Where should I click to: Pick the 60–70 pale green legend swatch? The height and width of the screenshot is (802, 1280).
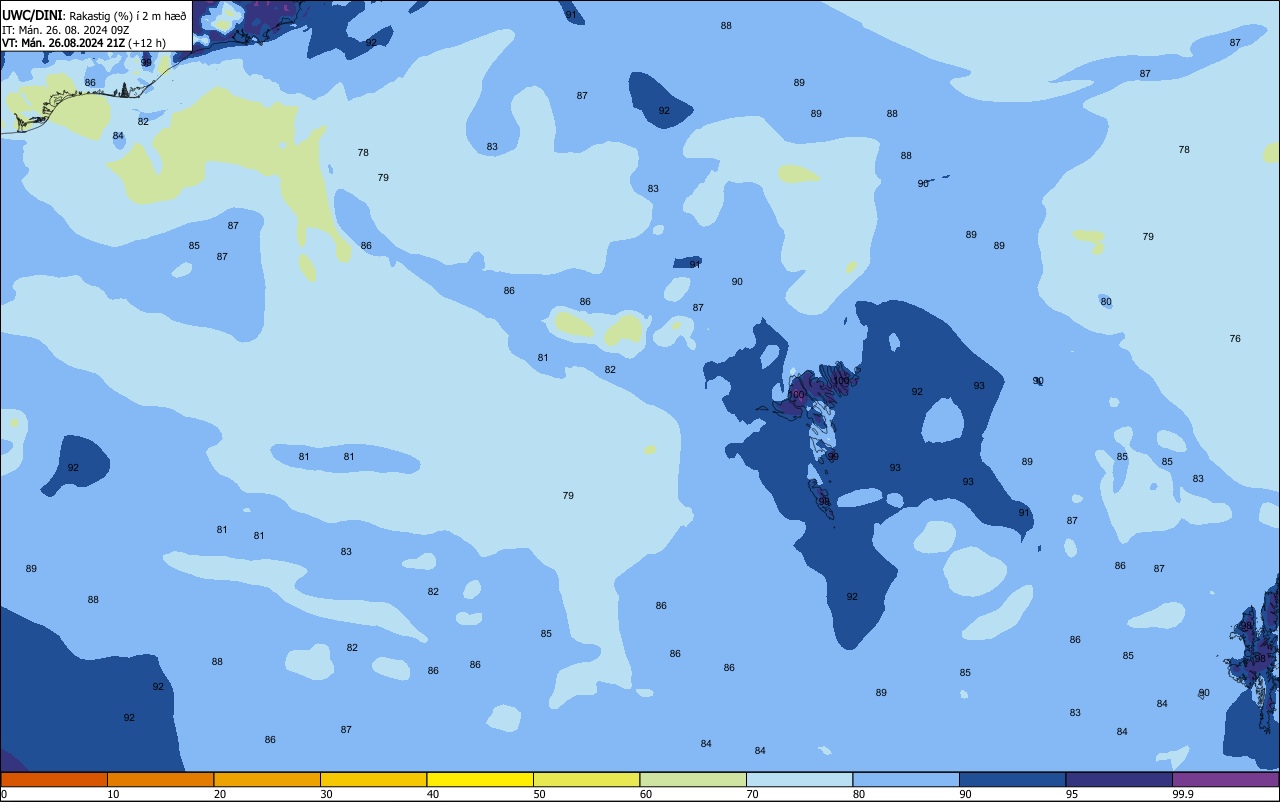pyautogui.click(x=693, y=779)
